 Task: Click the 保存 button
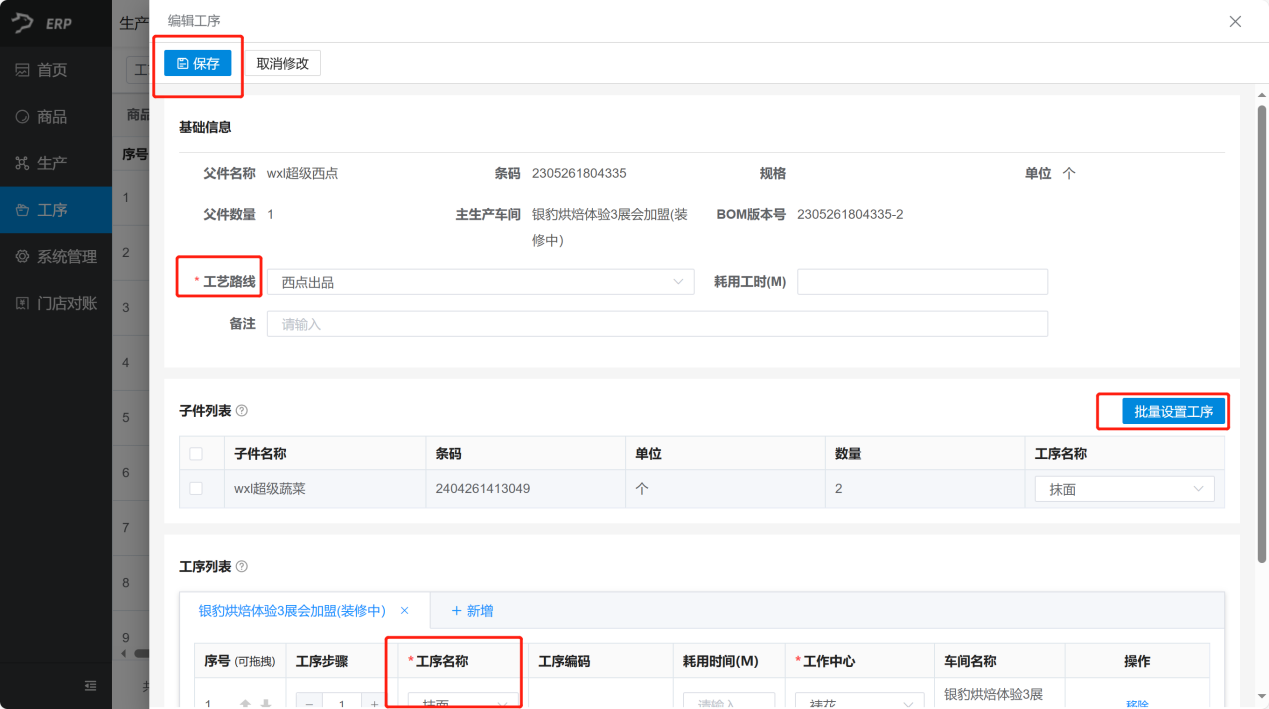coord(198,63)
